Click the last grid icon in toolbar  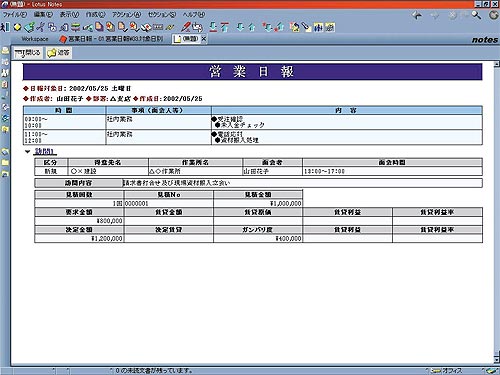point(330,27)
